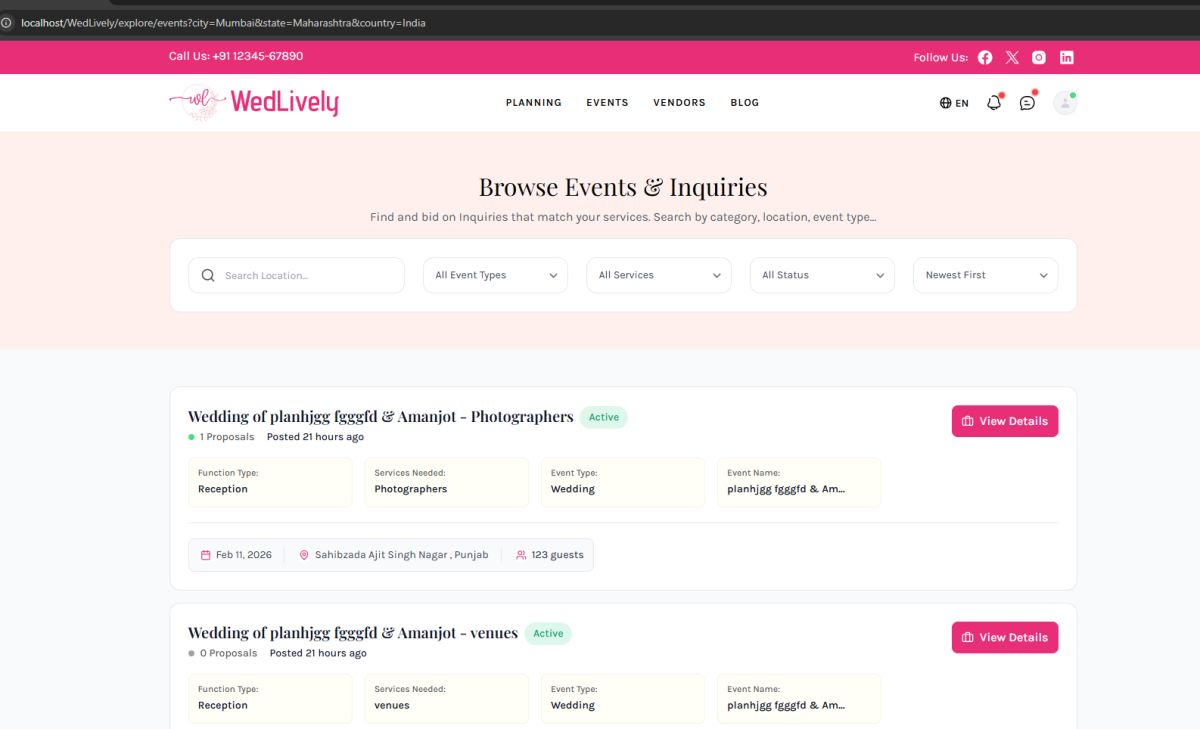Image resolution: width=1200 pixels, height=729 pixels.
Task: Open the Facebook social icon
Action: tap(985, 57)
